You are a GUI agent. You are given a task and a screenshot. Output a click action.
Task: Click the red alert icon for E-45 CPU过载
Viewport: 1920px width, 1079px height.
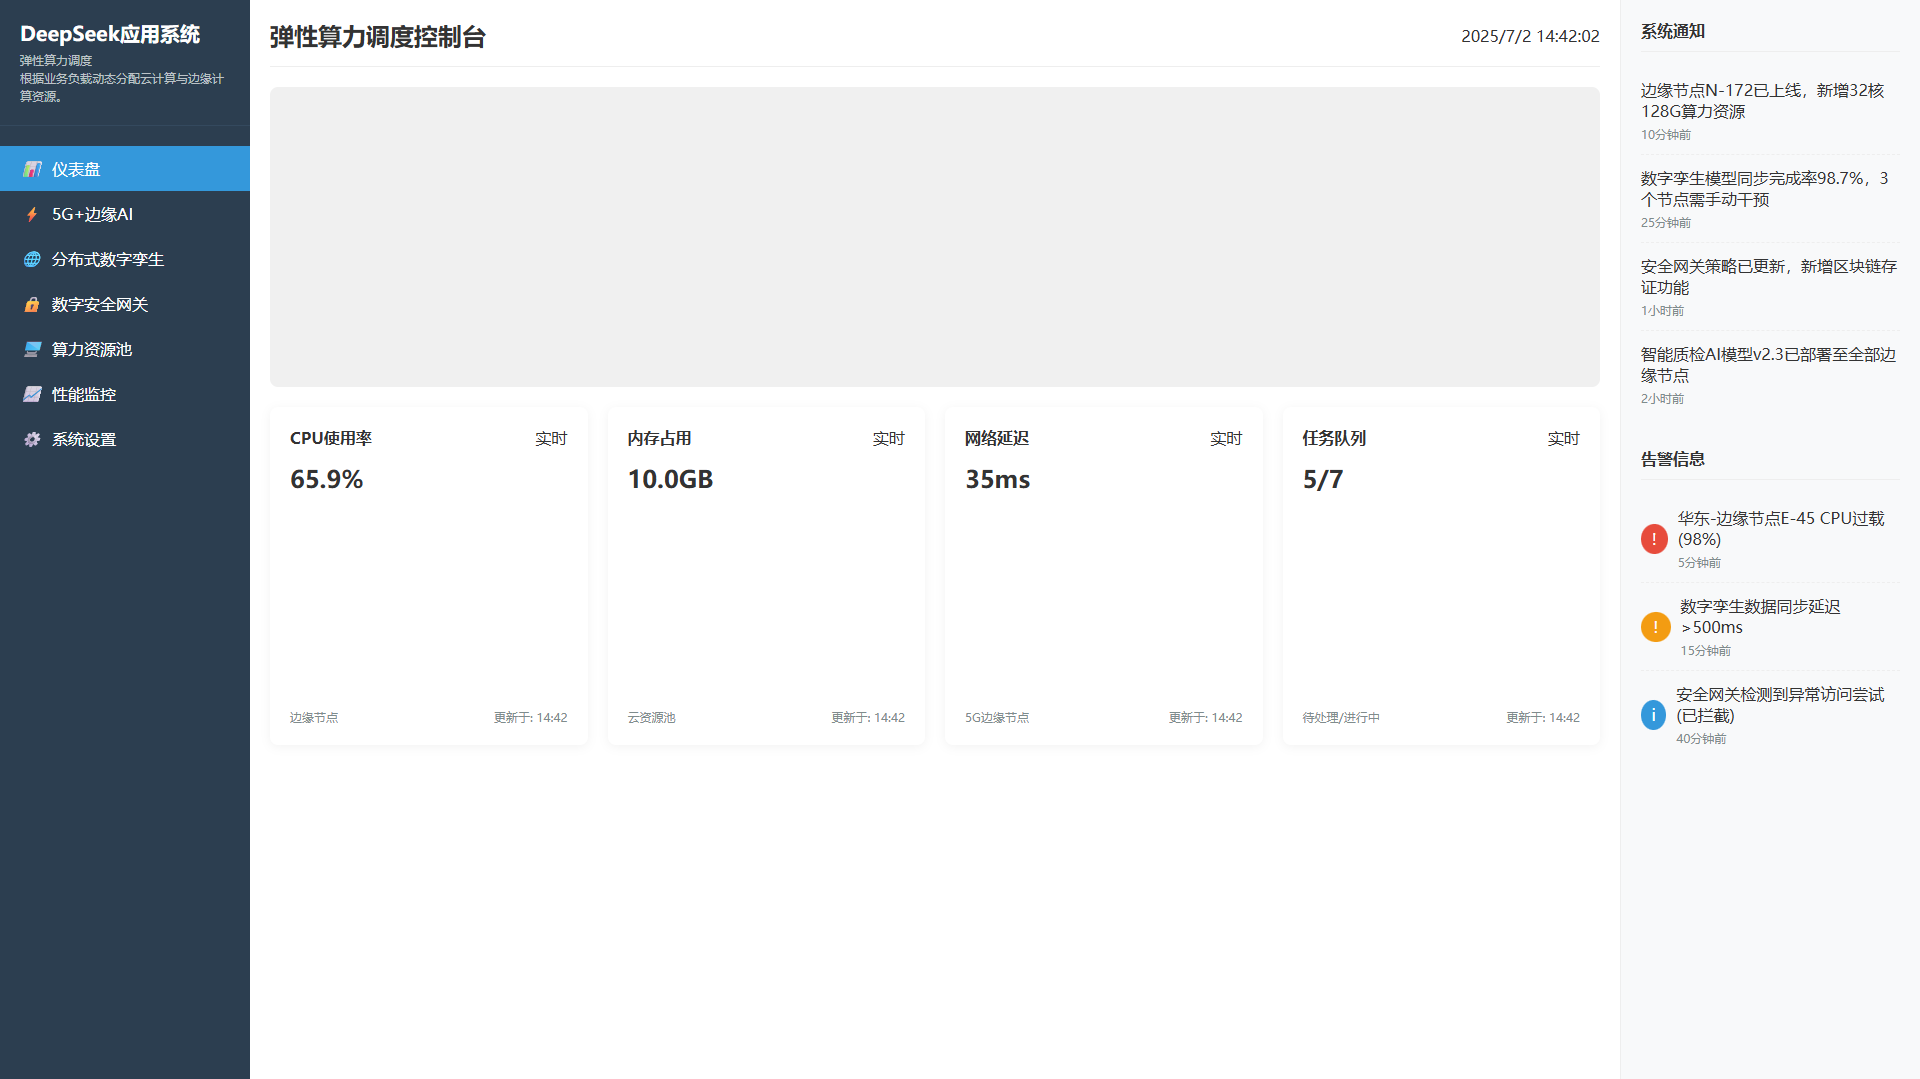[x=1654, y=539]
